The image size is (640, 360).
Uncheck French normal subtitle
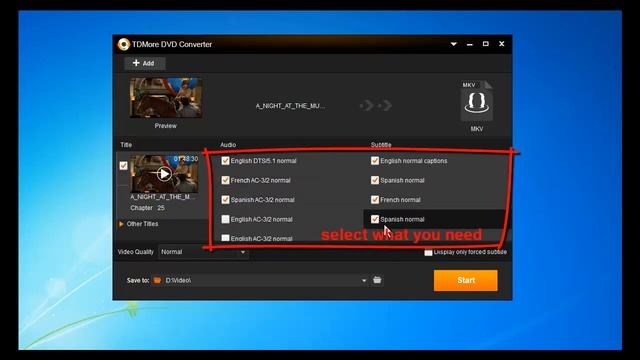[x=375, y=200]
